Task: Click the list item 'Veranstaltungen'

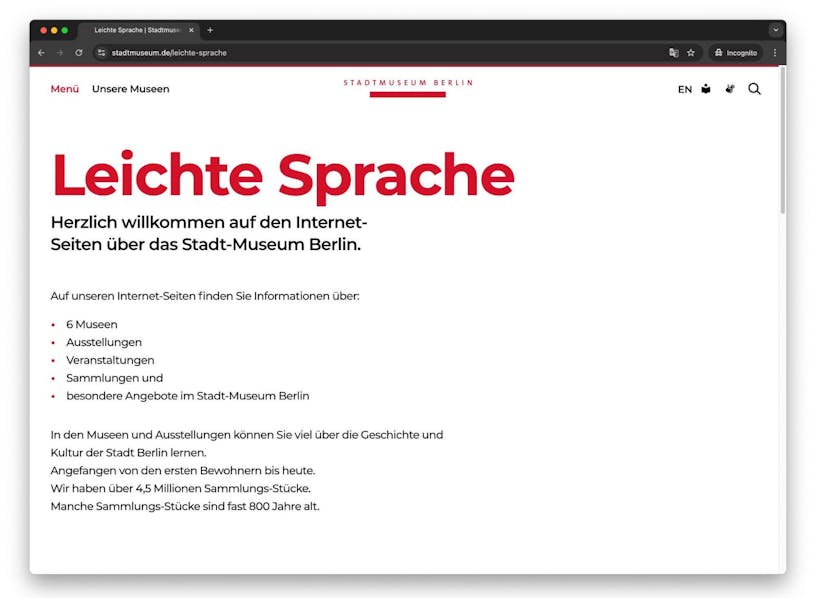Action: tap(110, 360)
